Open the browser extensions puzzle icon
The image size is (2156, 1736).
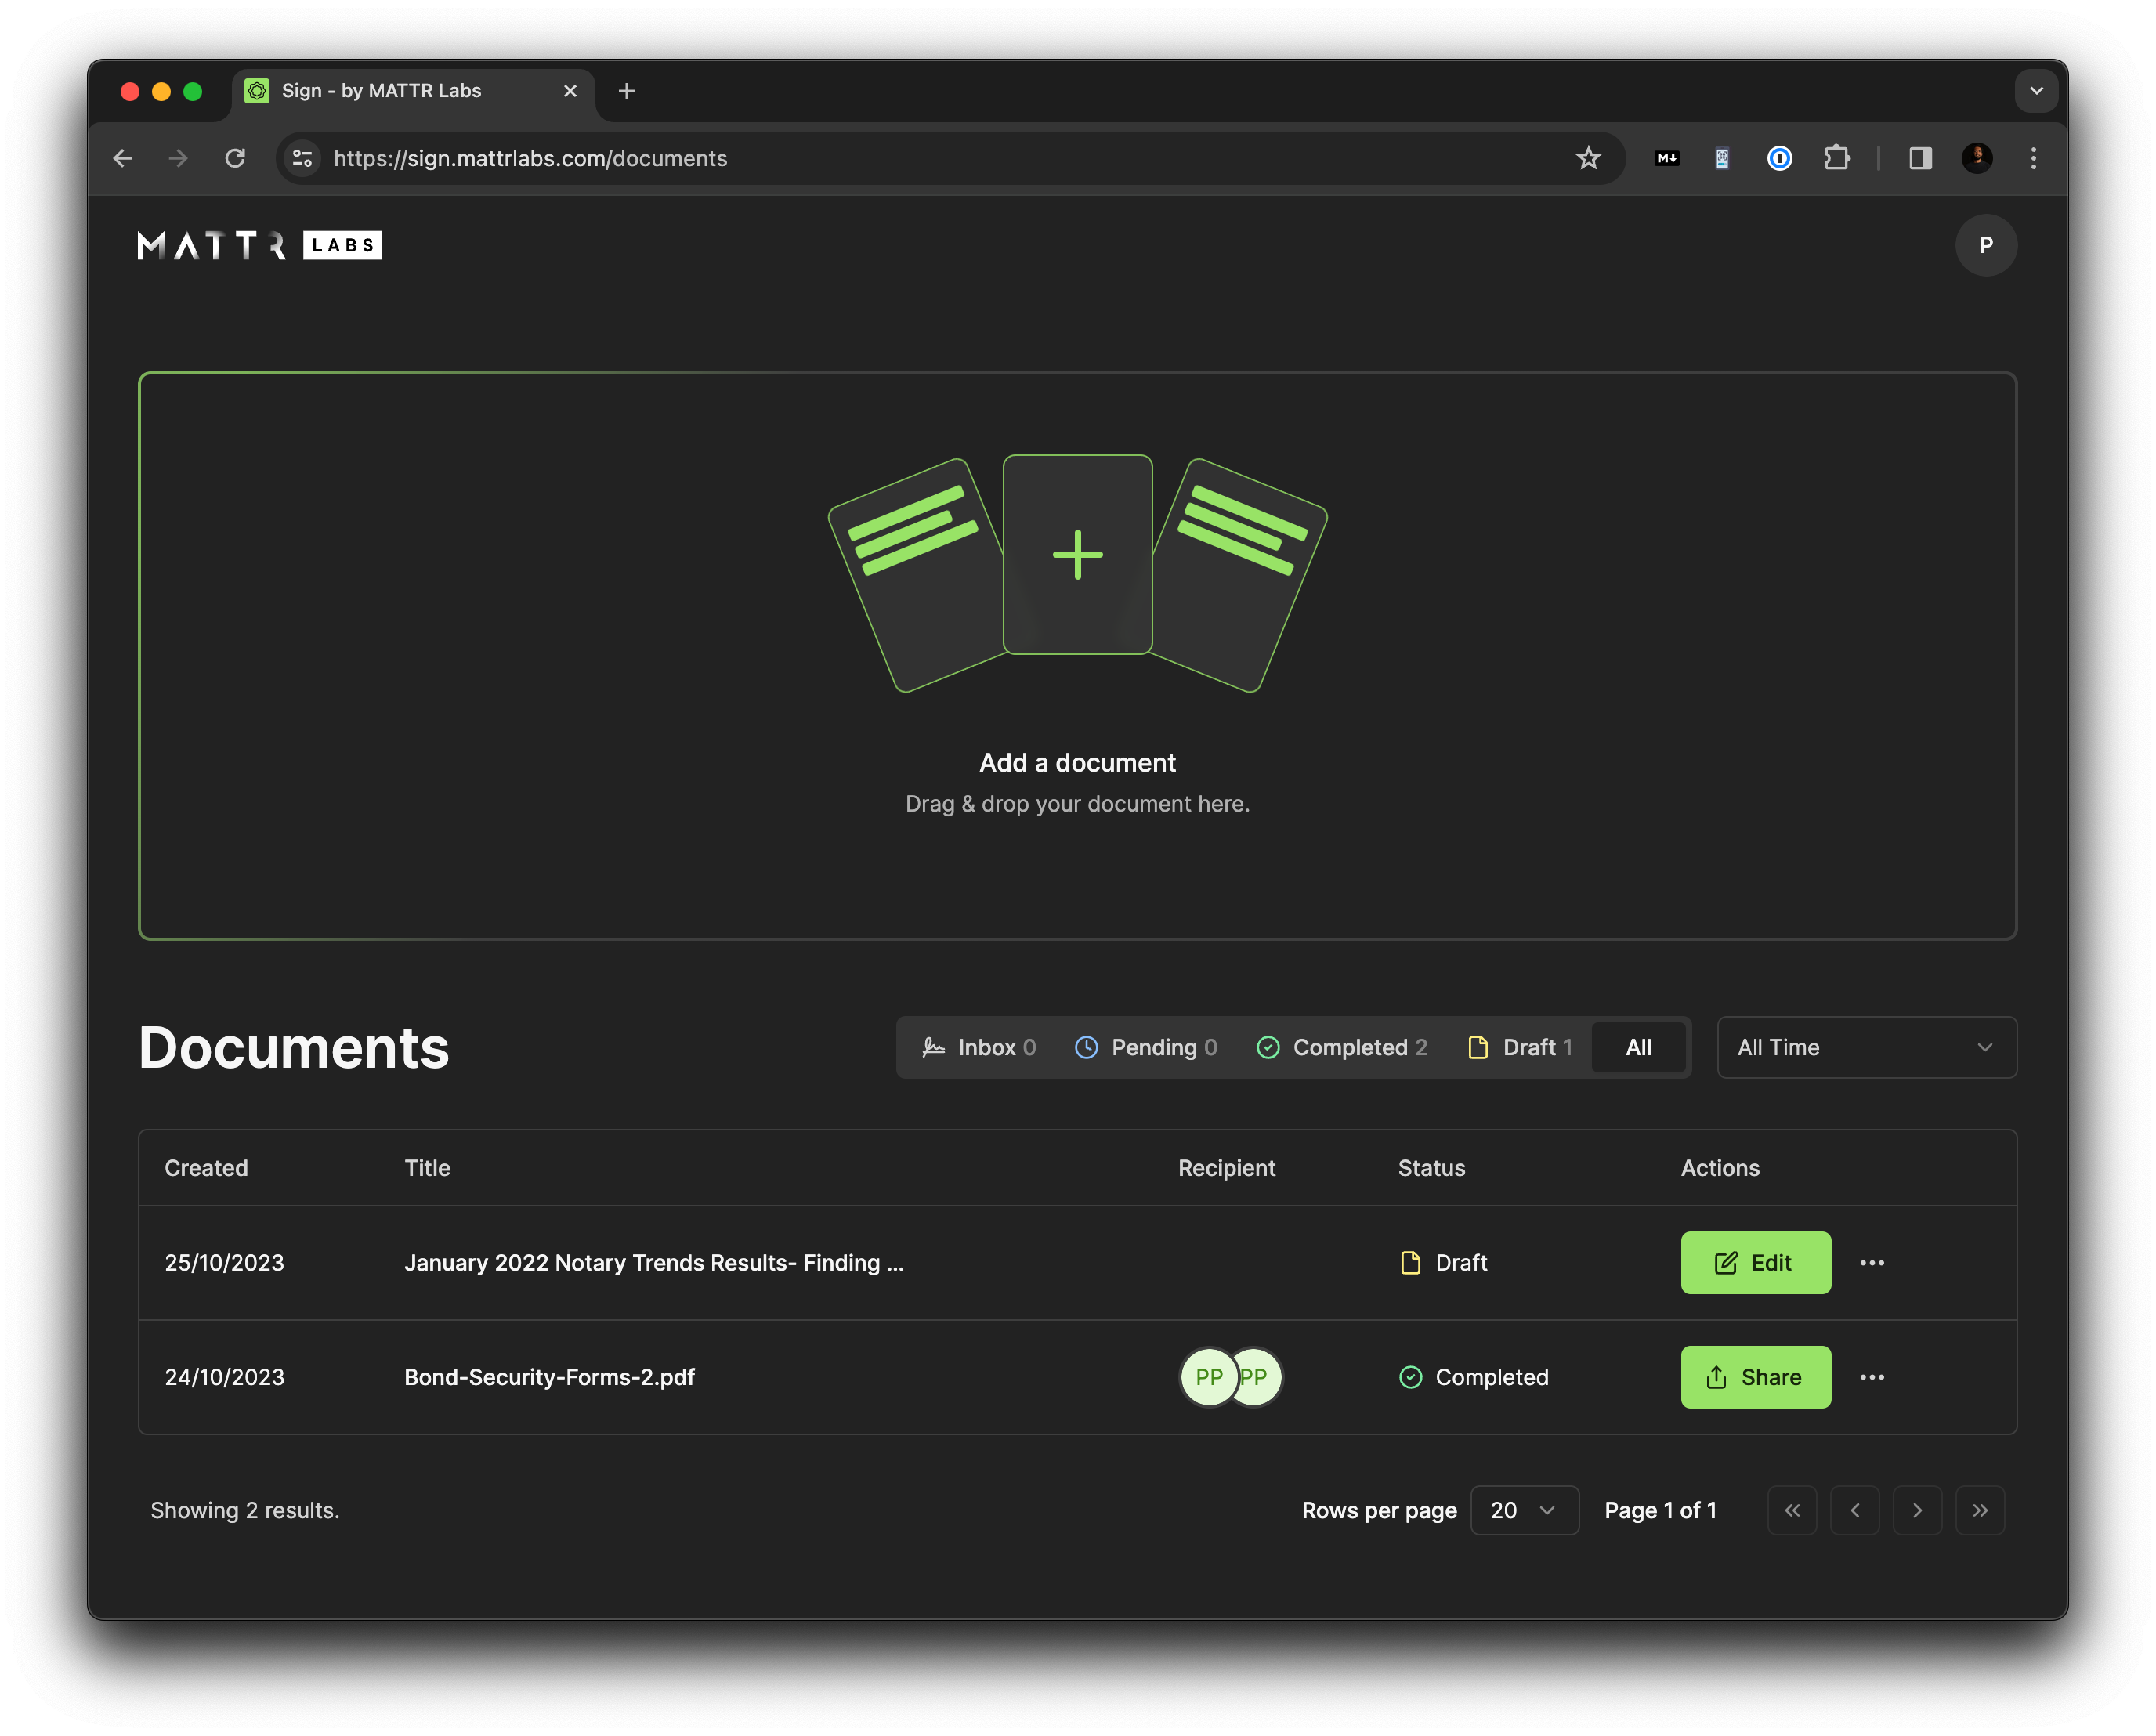[1836, 158]
